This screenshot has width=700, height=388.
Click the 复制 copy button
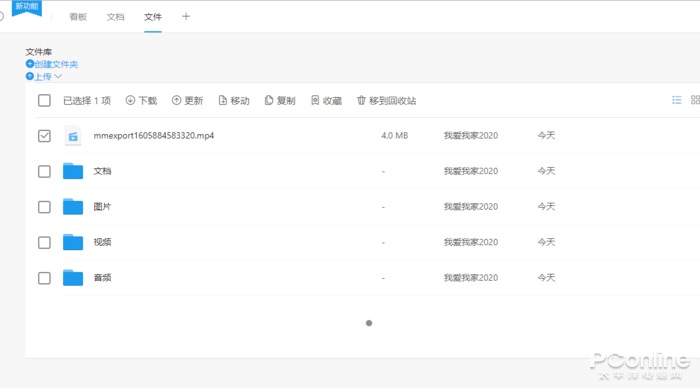[280, 100]
